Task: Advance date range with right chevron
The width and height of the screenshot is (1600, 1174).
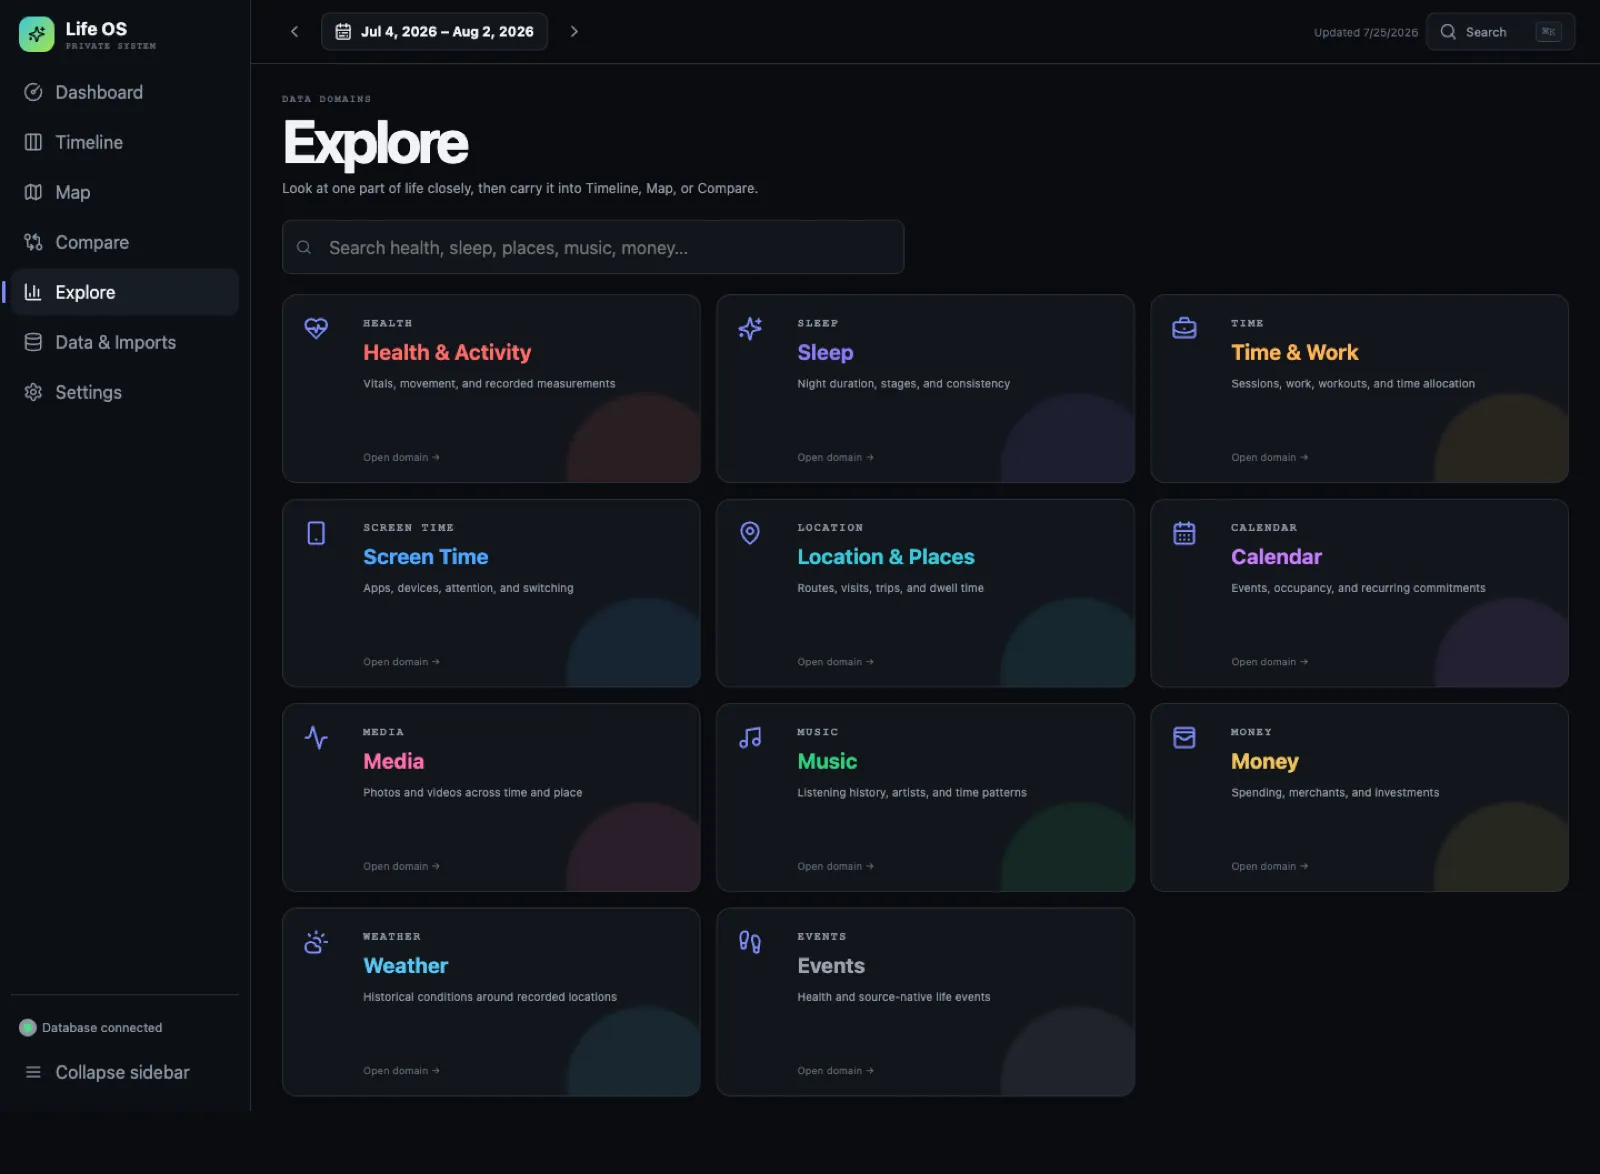Action: pyautogui.click(x=574, y=31)
